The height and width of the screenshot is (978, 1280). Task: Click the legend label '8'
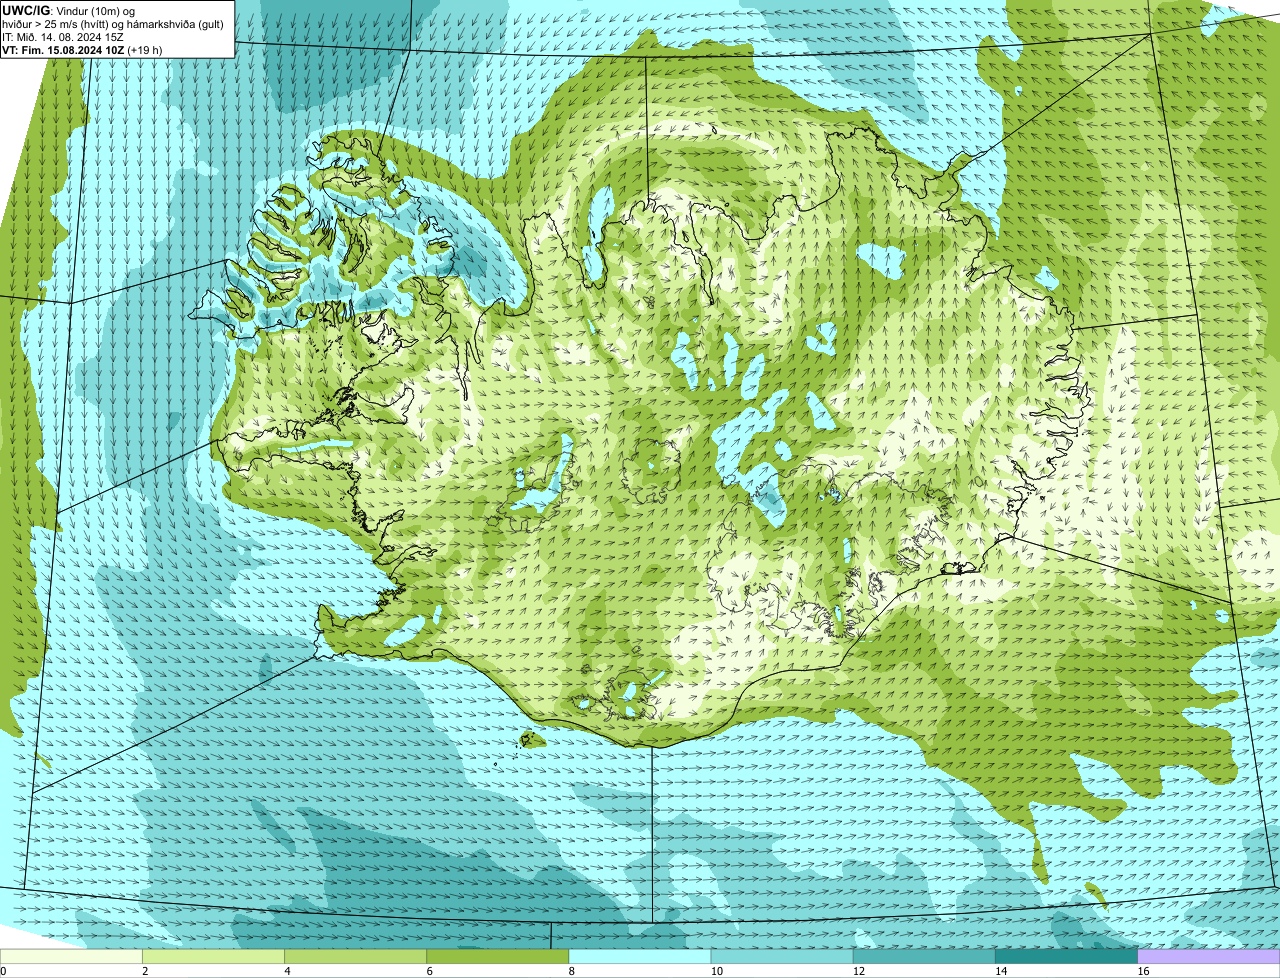(x=572, y=971)
